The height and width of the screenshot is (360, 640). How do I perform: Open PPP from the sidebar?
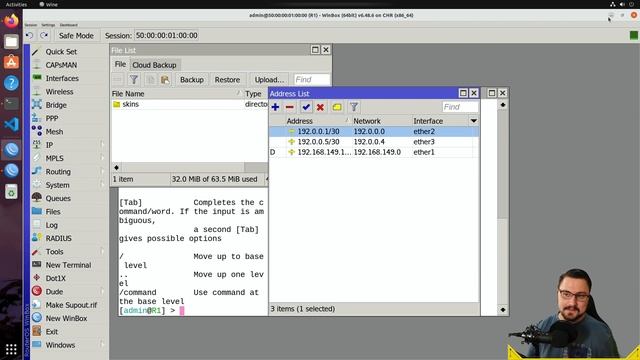coord(52,118)
